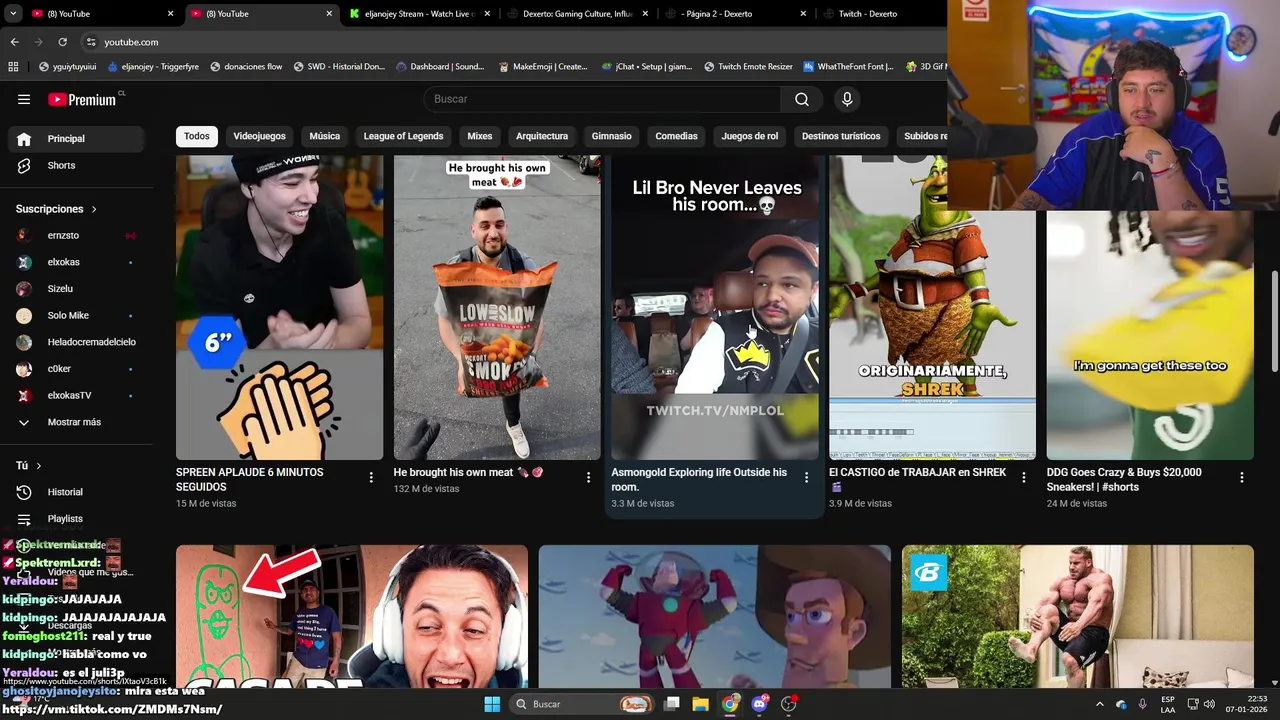Open OBS icon with red dot in taskbar
The height and width of the screenshot is (720, 1280).
point(789,704)
